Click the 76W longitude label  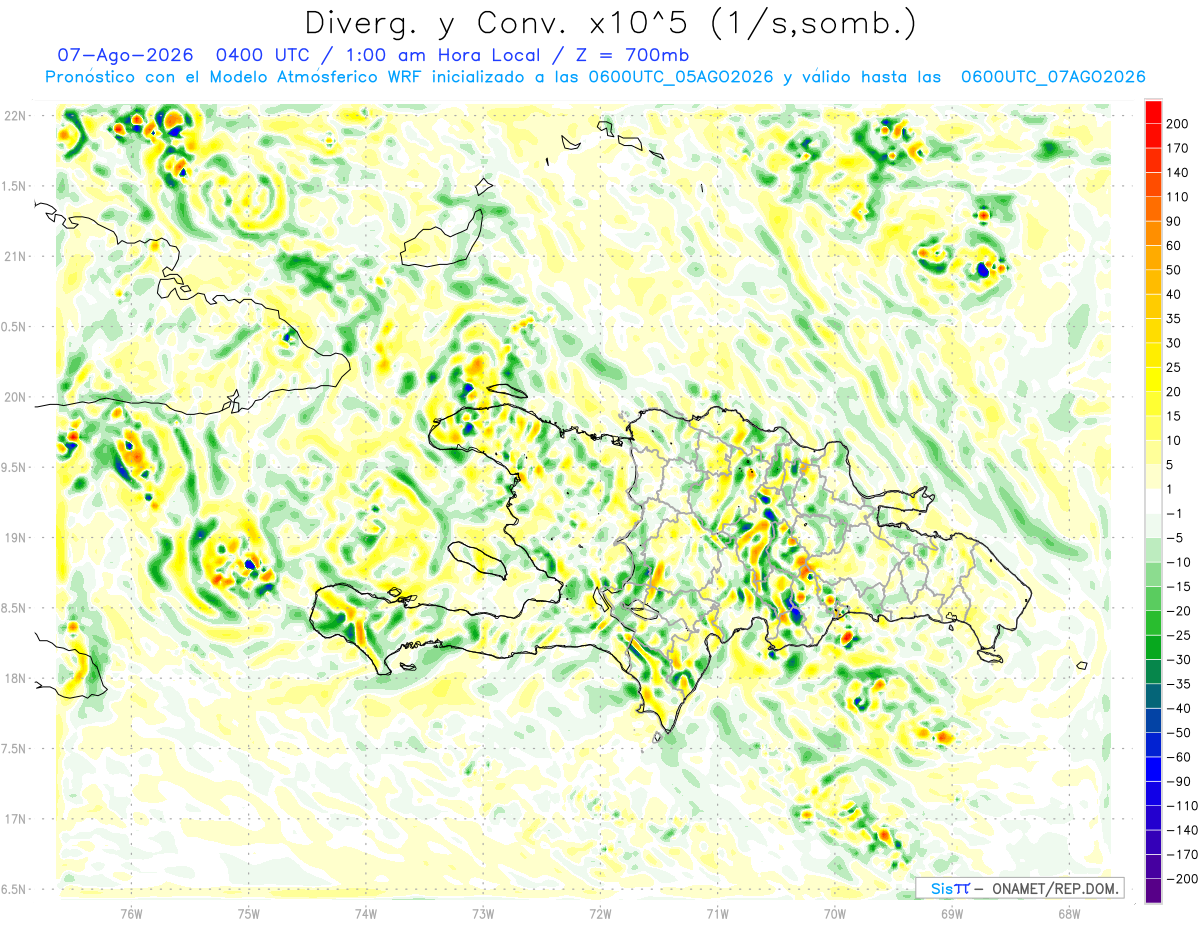pos(131,914)
